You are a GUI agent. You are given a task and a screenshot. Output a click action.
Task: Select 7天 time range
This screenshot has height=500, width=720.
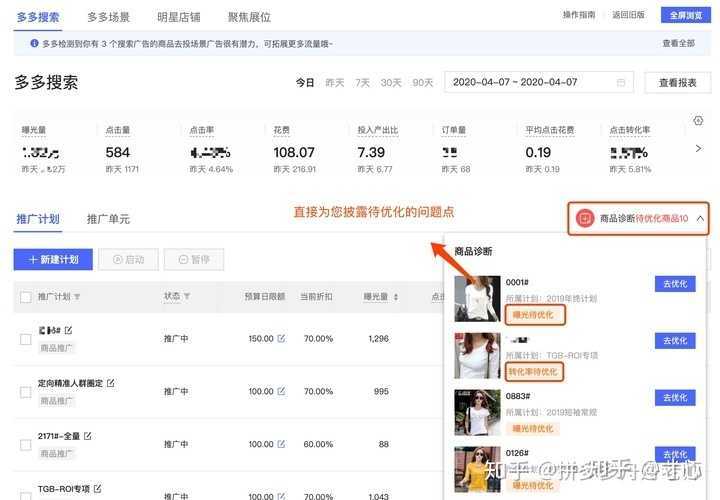click(x=362, y=83)
